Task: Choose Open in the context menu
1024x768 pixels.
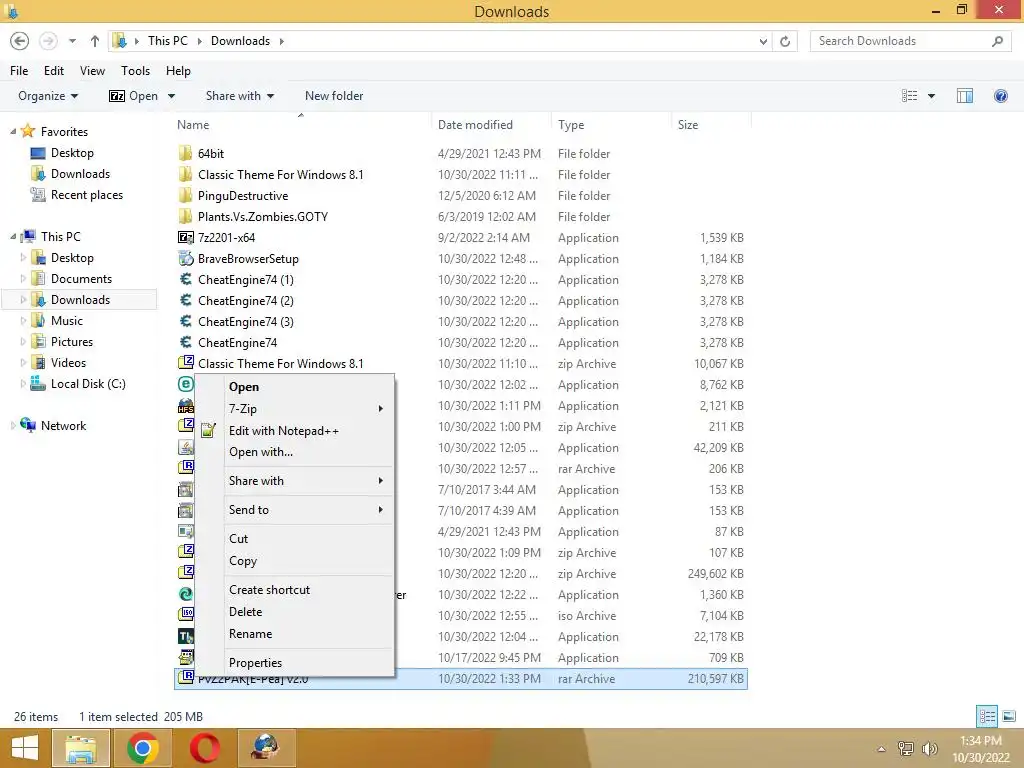Action: [244, 387]
